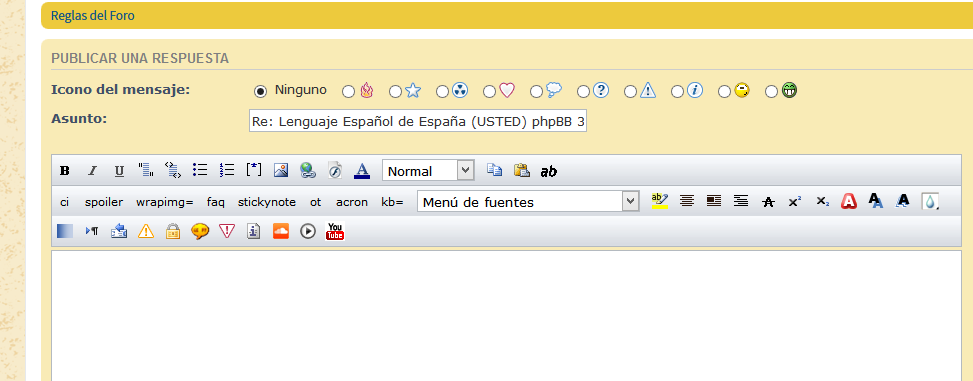The width and height of the screenshot is (973, 381).
Task: Click into the message body text area
Action: pyautogui.click(x=506, y=315)
